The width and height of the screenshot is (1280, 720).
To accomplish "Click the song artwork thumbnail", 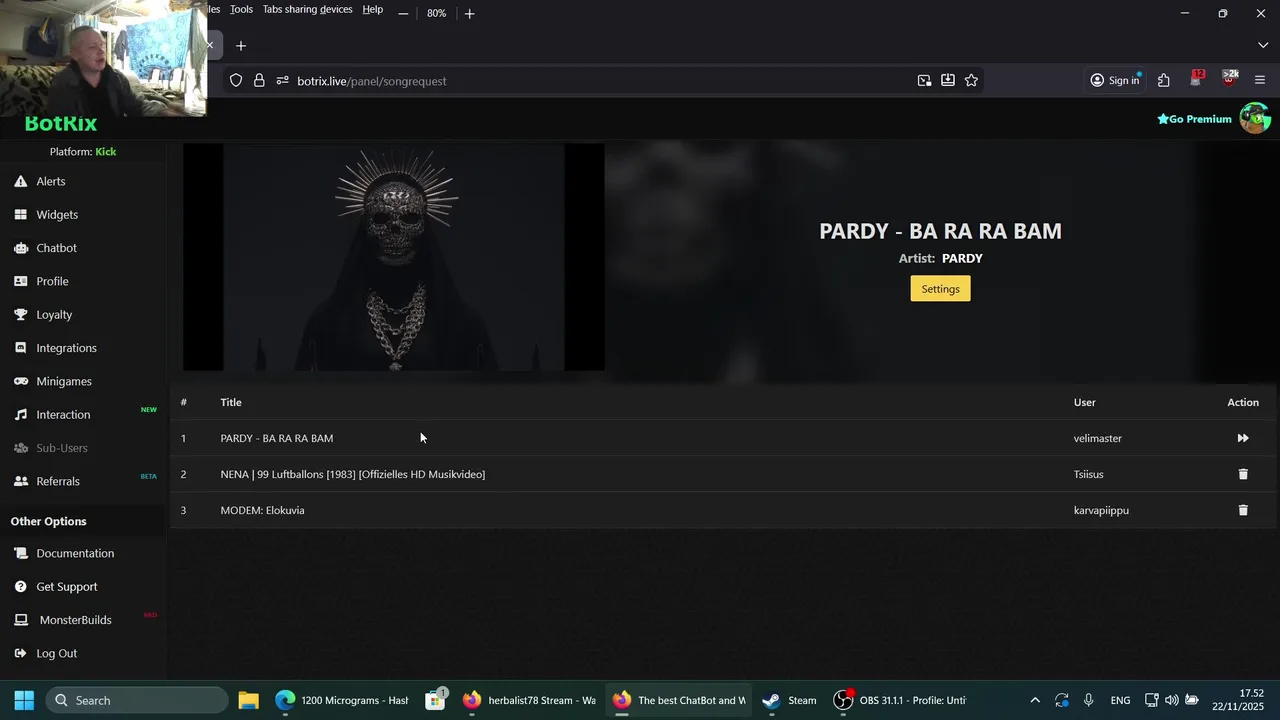I will point(394,257).
